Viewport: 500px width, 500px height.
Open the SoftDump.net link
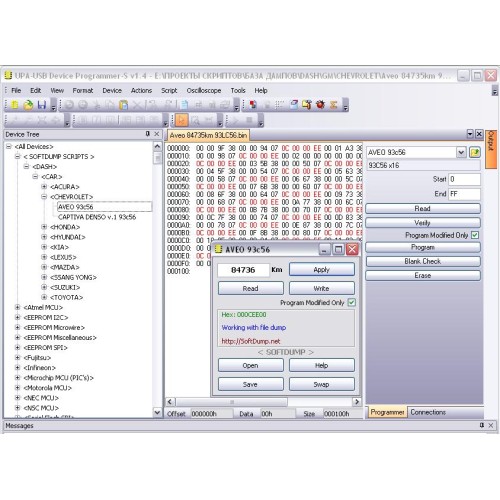point(251,341)
